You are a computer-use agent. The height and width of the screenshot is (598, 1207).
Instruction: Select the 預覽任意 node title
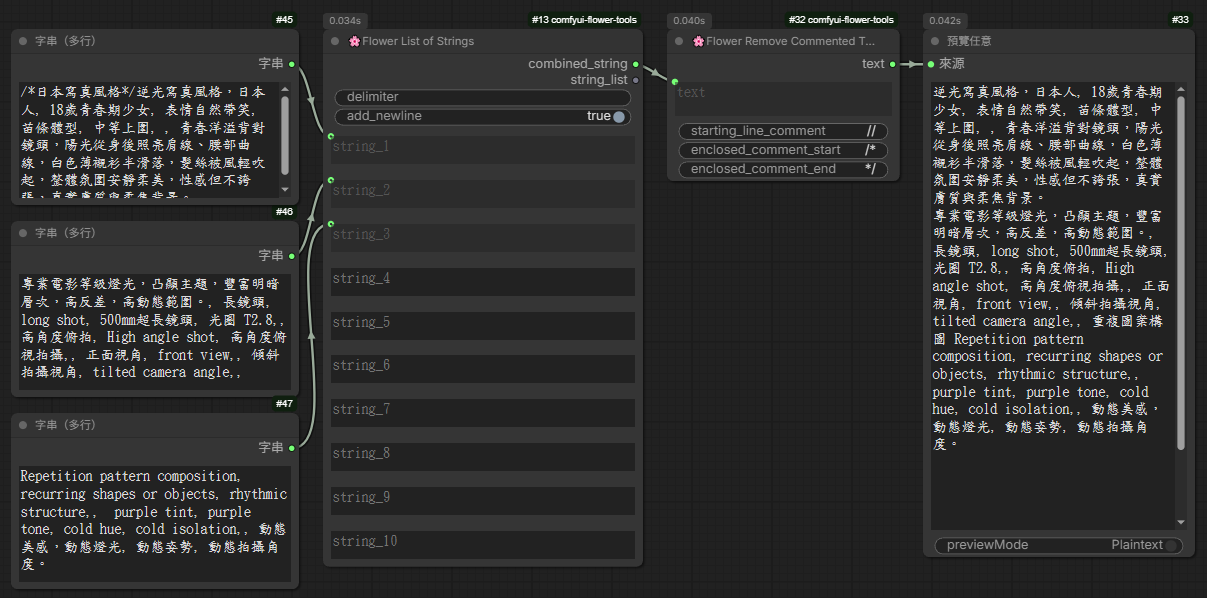click(x=969, y=41)
